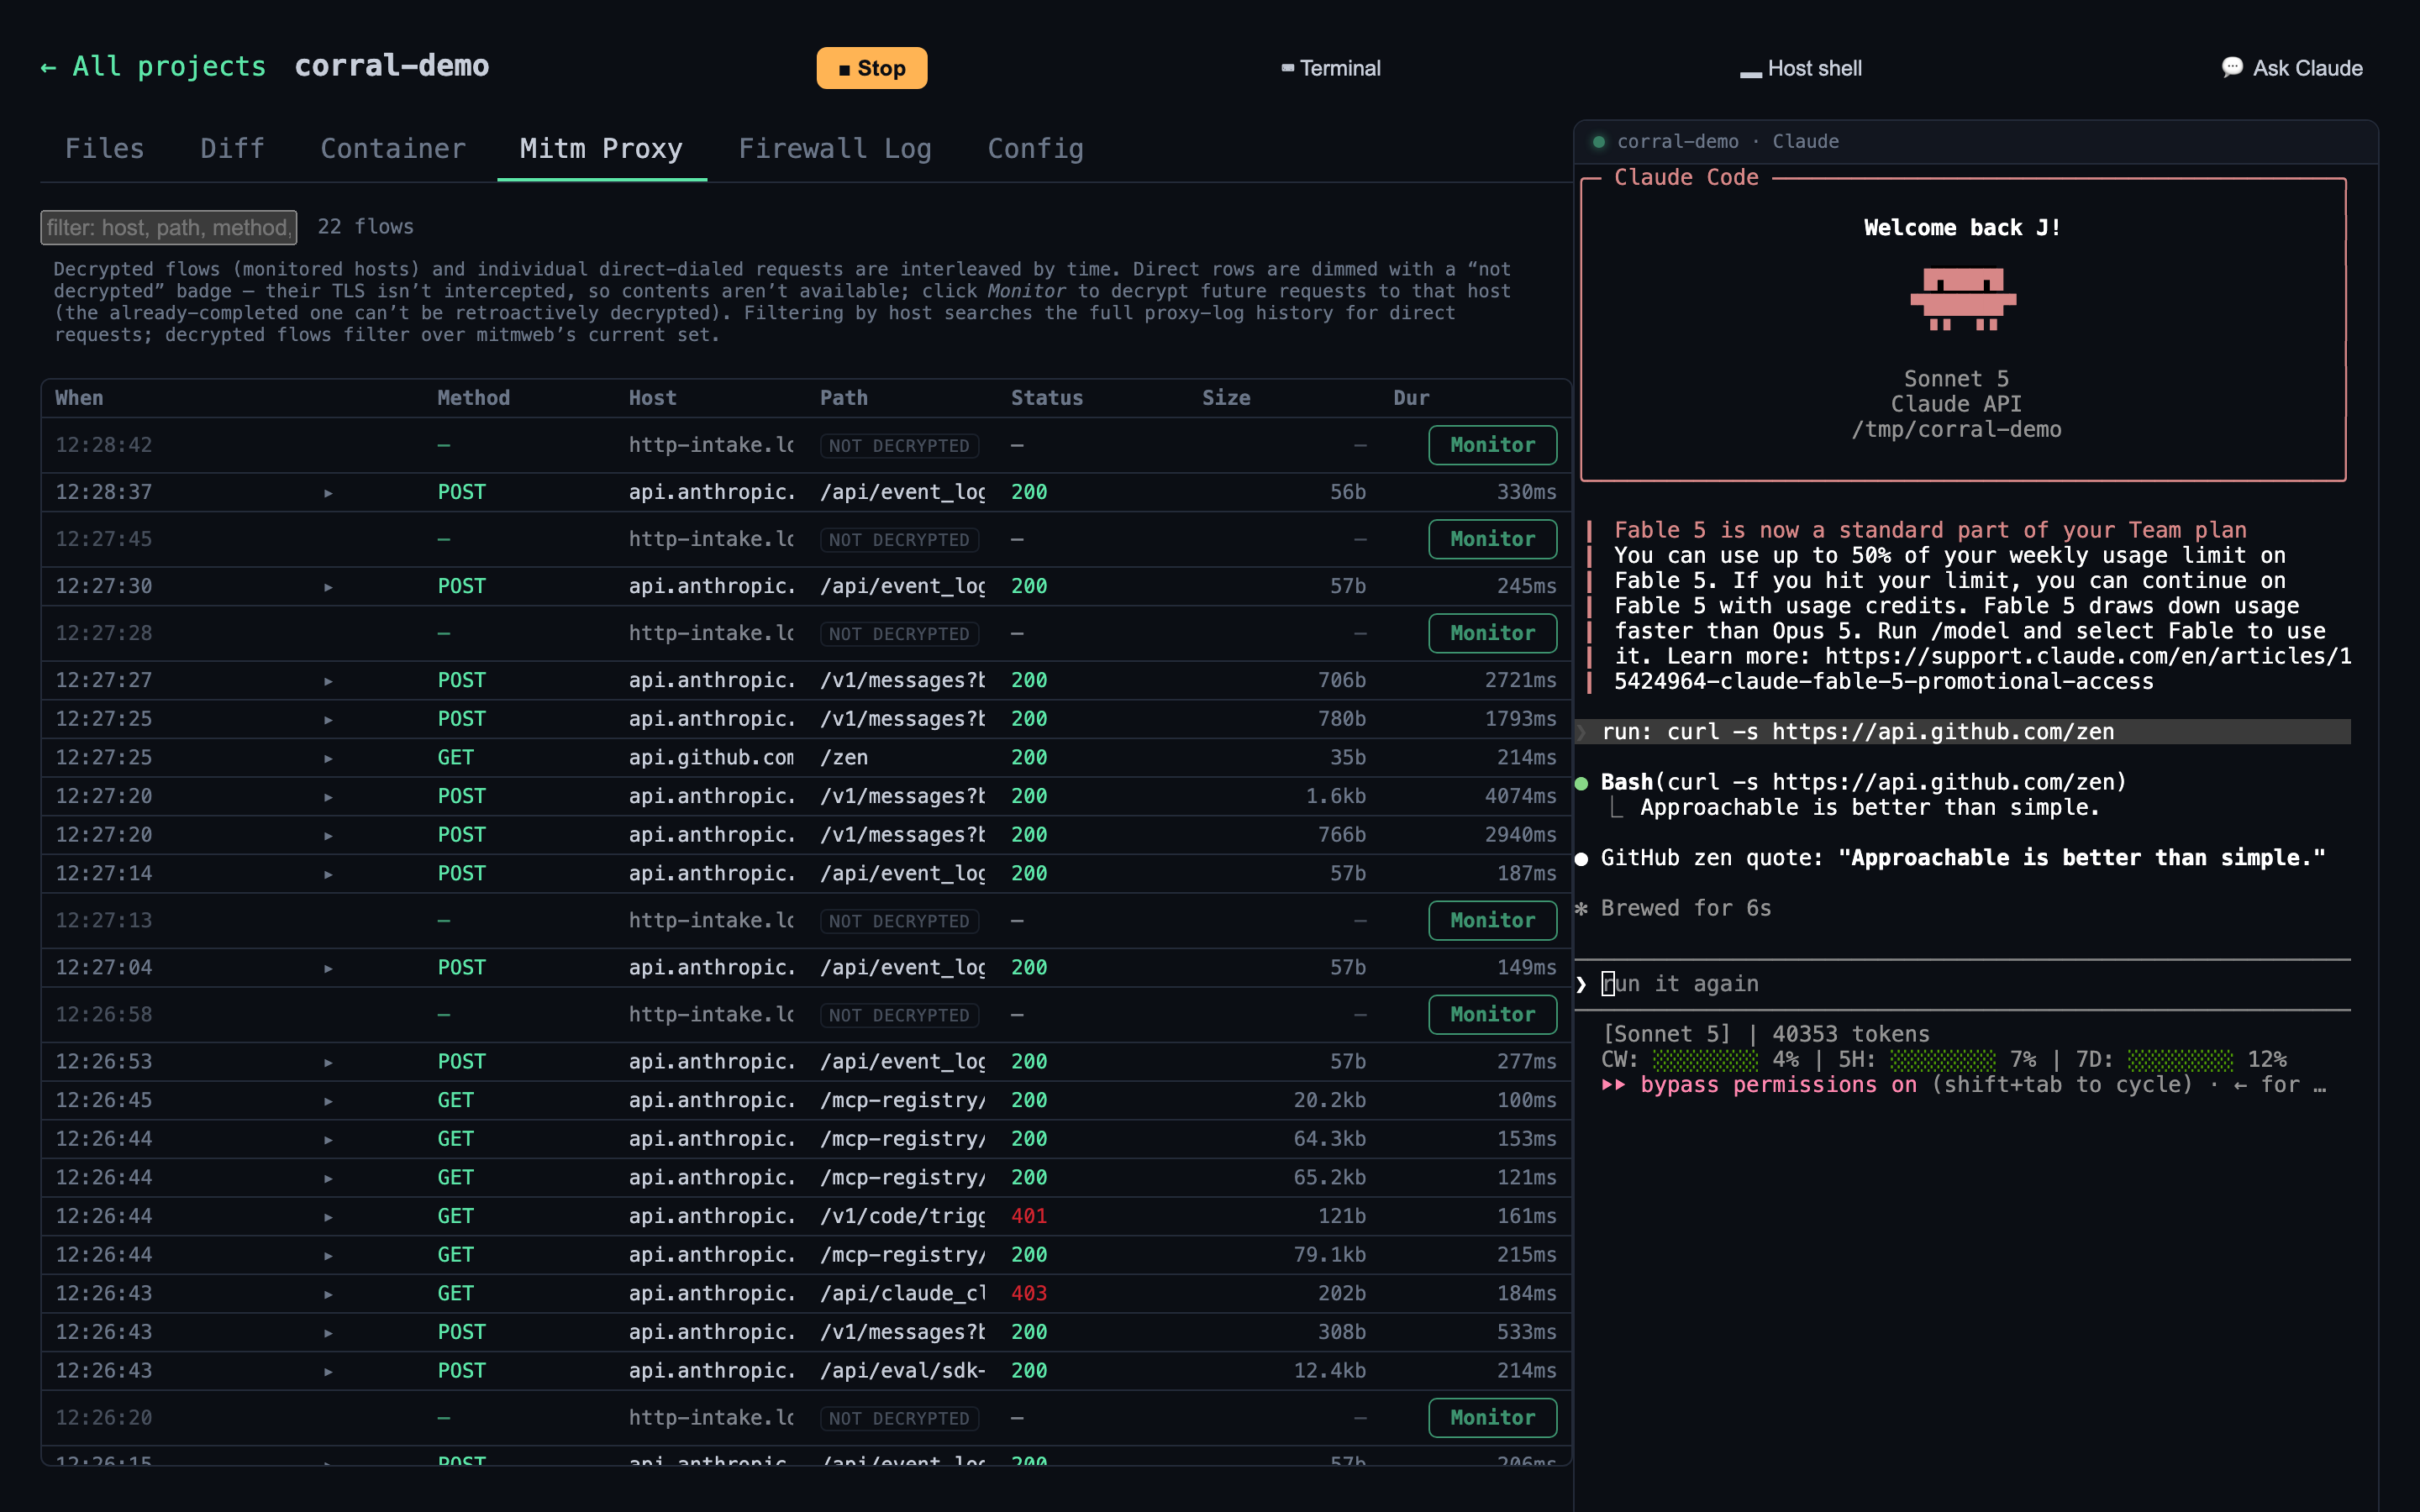Click the 5H usage bar
Image resolution: width=2420 pixels, height=1512 pixels.
[x=1942, y=1060]
